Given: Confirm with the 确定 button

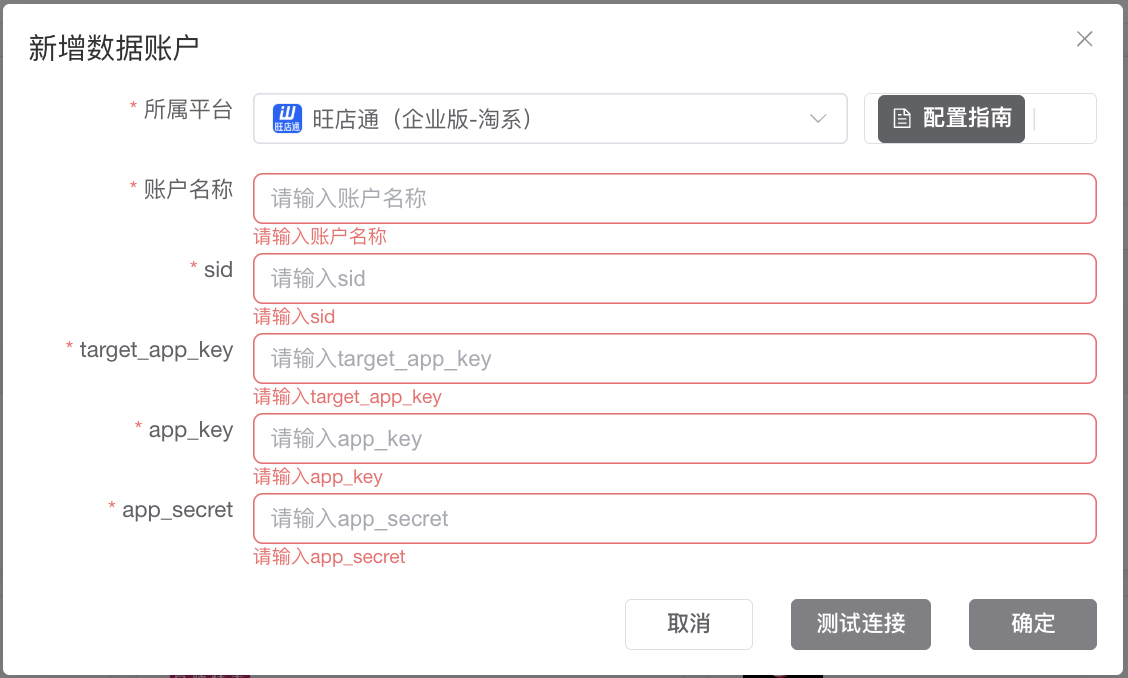Looking at the screenshot, I should click(1032, 624).
